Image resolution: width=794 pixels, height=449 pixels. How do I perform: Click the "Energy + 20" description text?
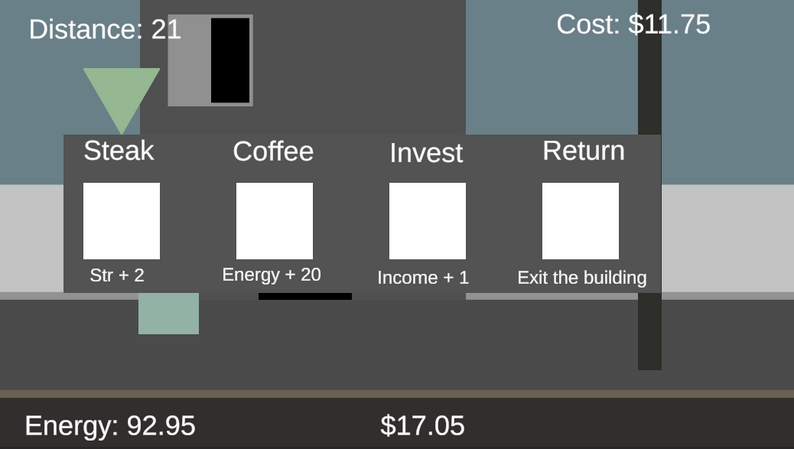click(x=271, y=274)
